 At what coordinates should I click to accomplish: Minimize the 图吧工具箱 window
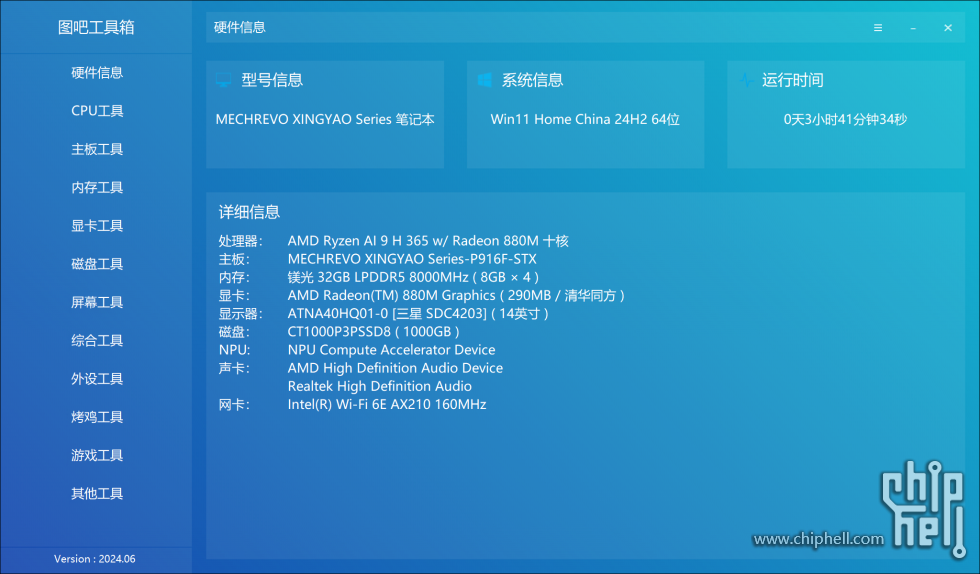(x=913, y=28)
